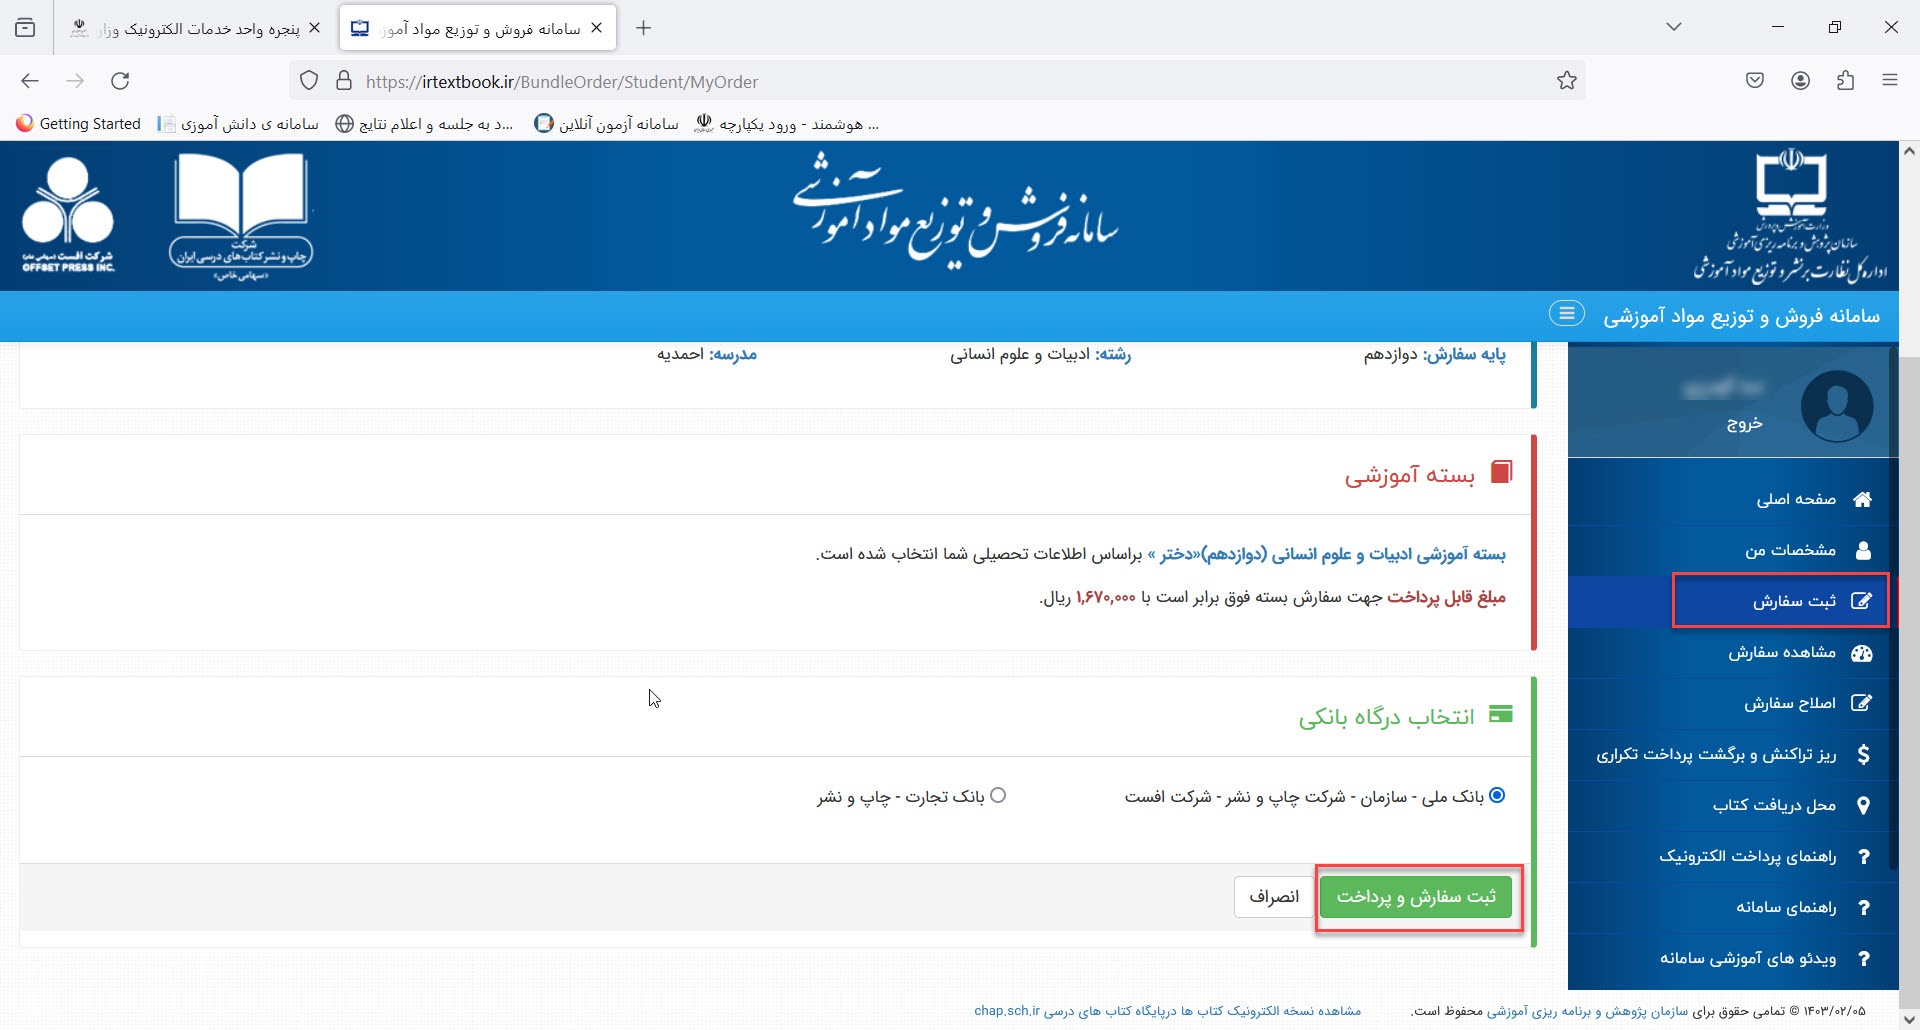The width and height of the screenshot is (1920, 1030).
Task: Open مشاهده سفارش in sidebar menu
Action: [x=1781, y=653]
